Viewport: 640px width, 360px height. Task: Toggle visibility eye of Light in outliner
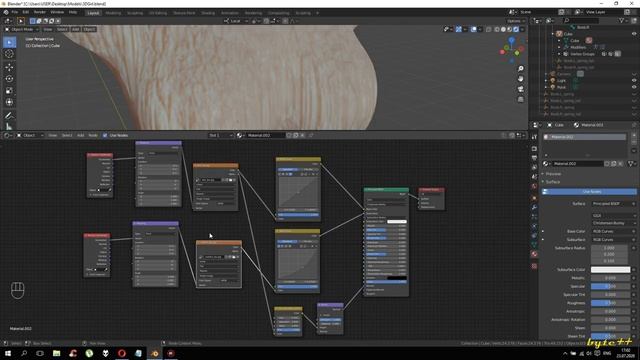tap(634, 80)
